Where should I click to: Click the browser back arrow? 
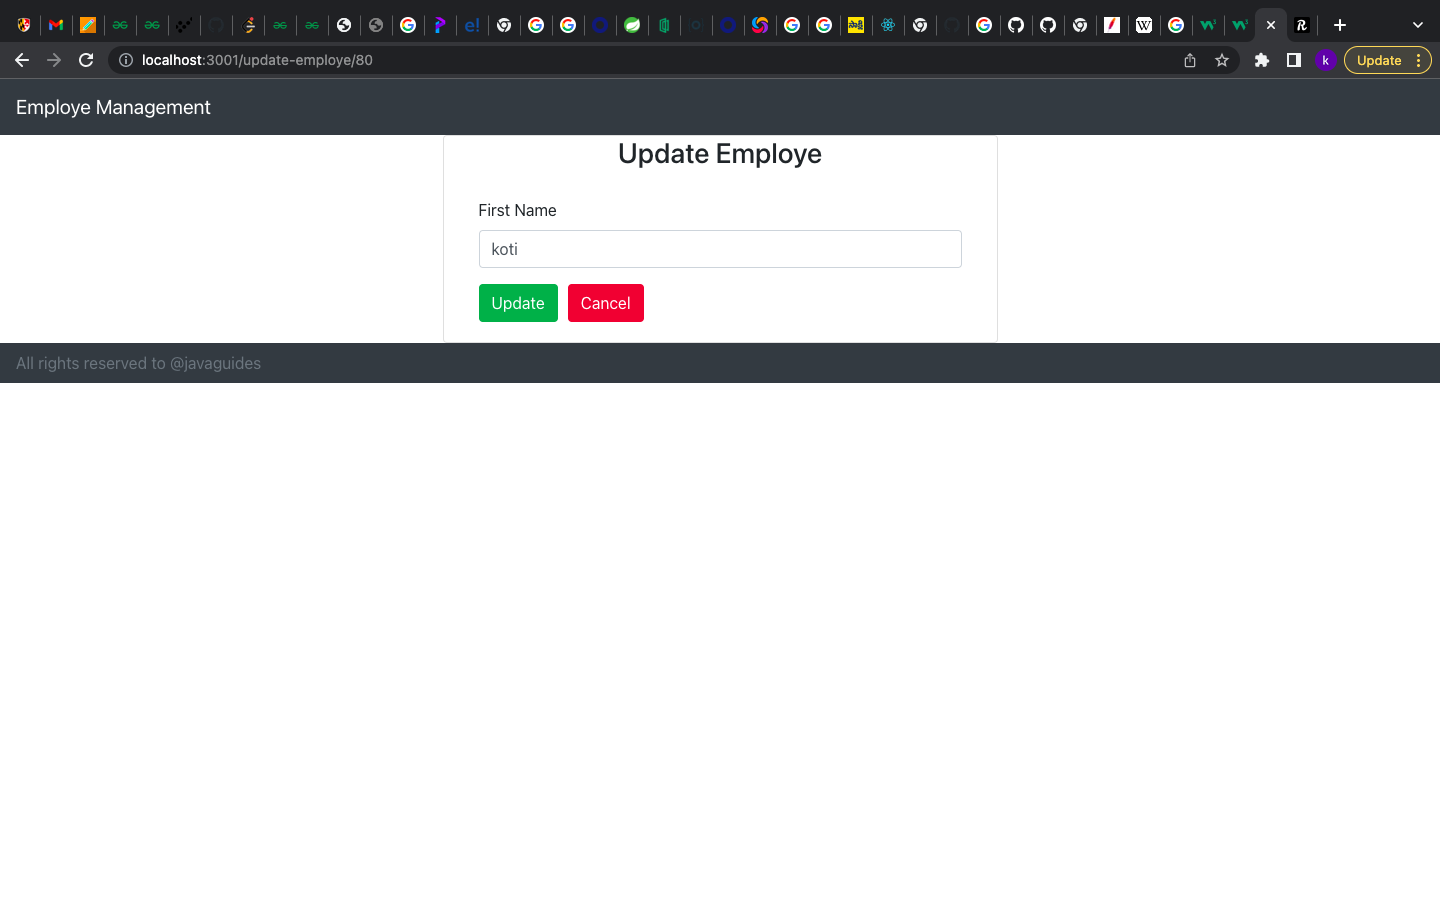[x=22, y=60]
